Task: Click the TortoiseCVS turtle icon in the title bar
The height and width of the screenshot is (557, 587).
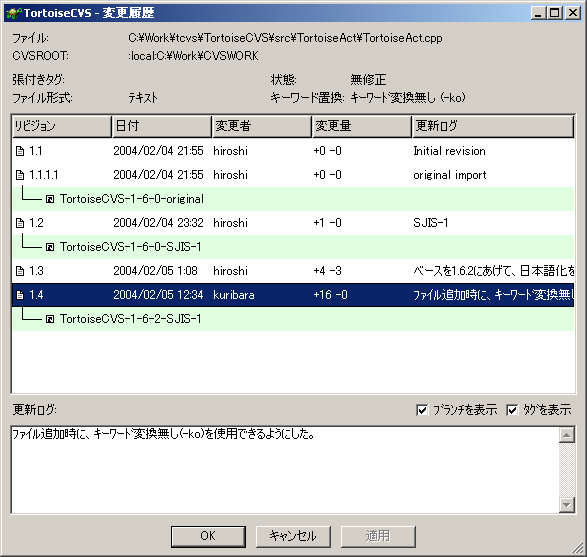Action: (14, 13)
